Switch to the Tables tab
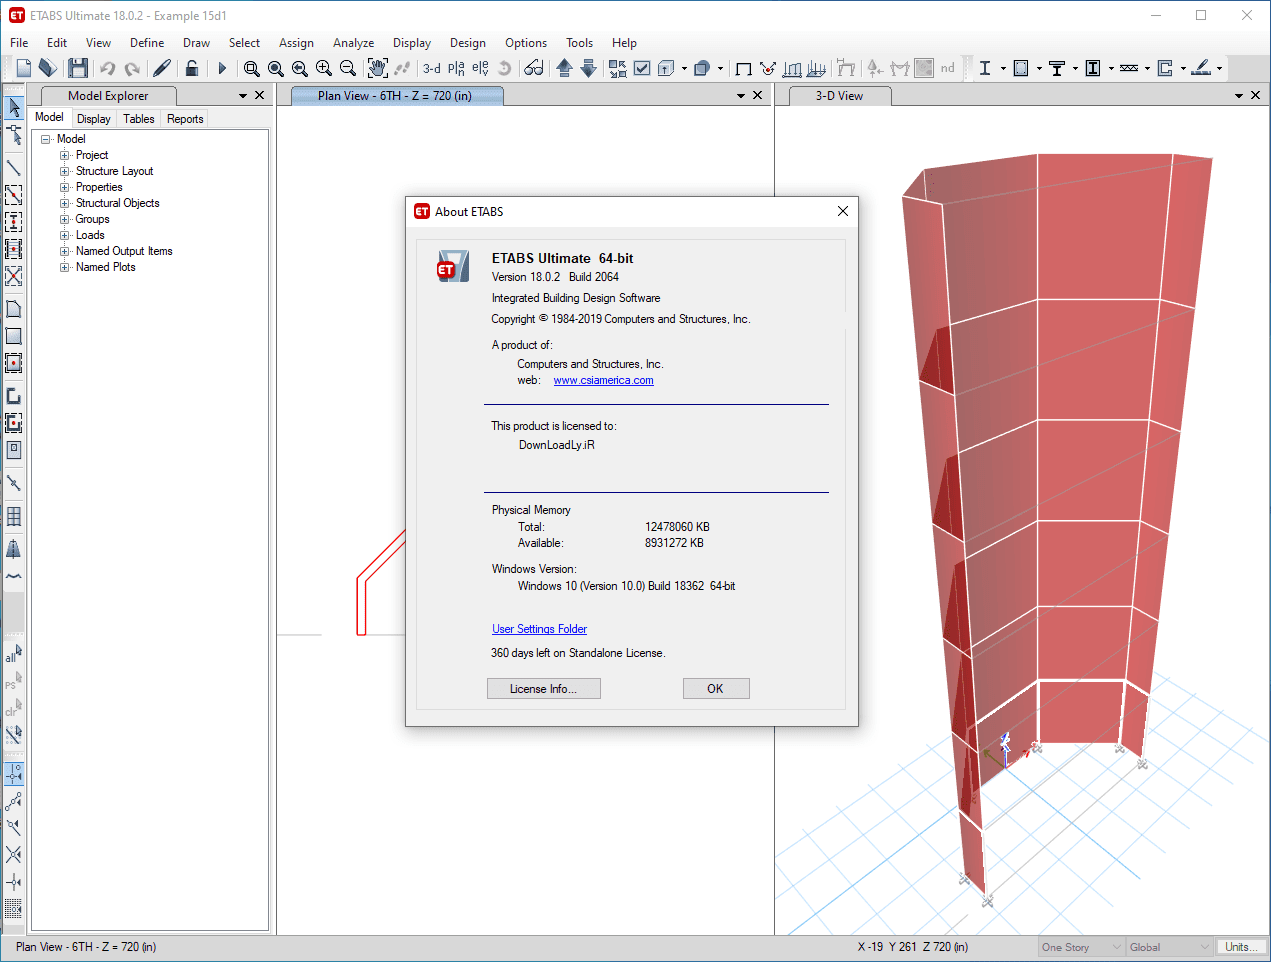The height and width of the screenshot is (962, 1271). (x=139, y=119)
